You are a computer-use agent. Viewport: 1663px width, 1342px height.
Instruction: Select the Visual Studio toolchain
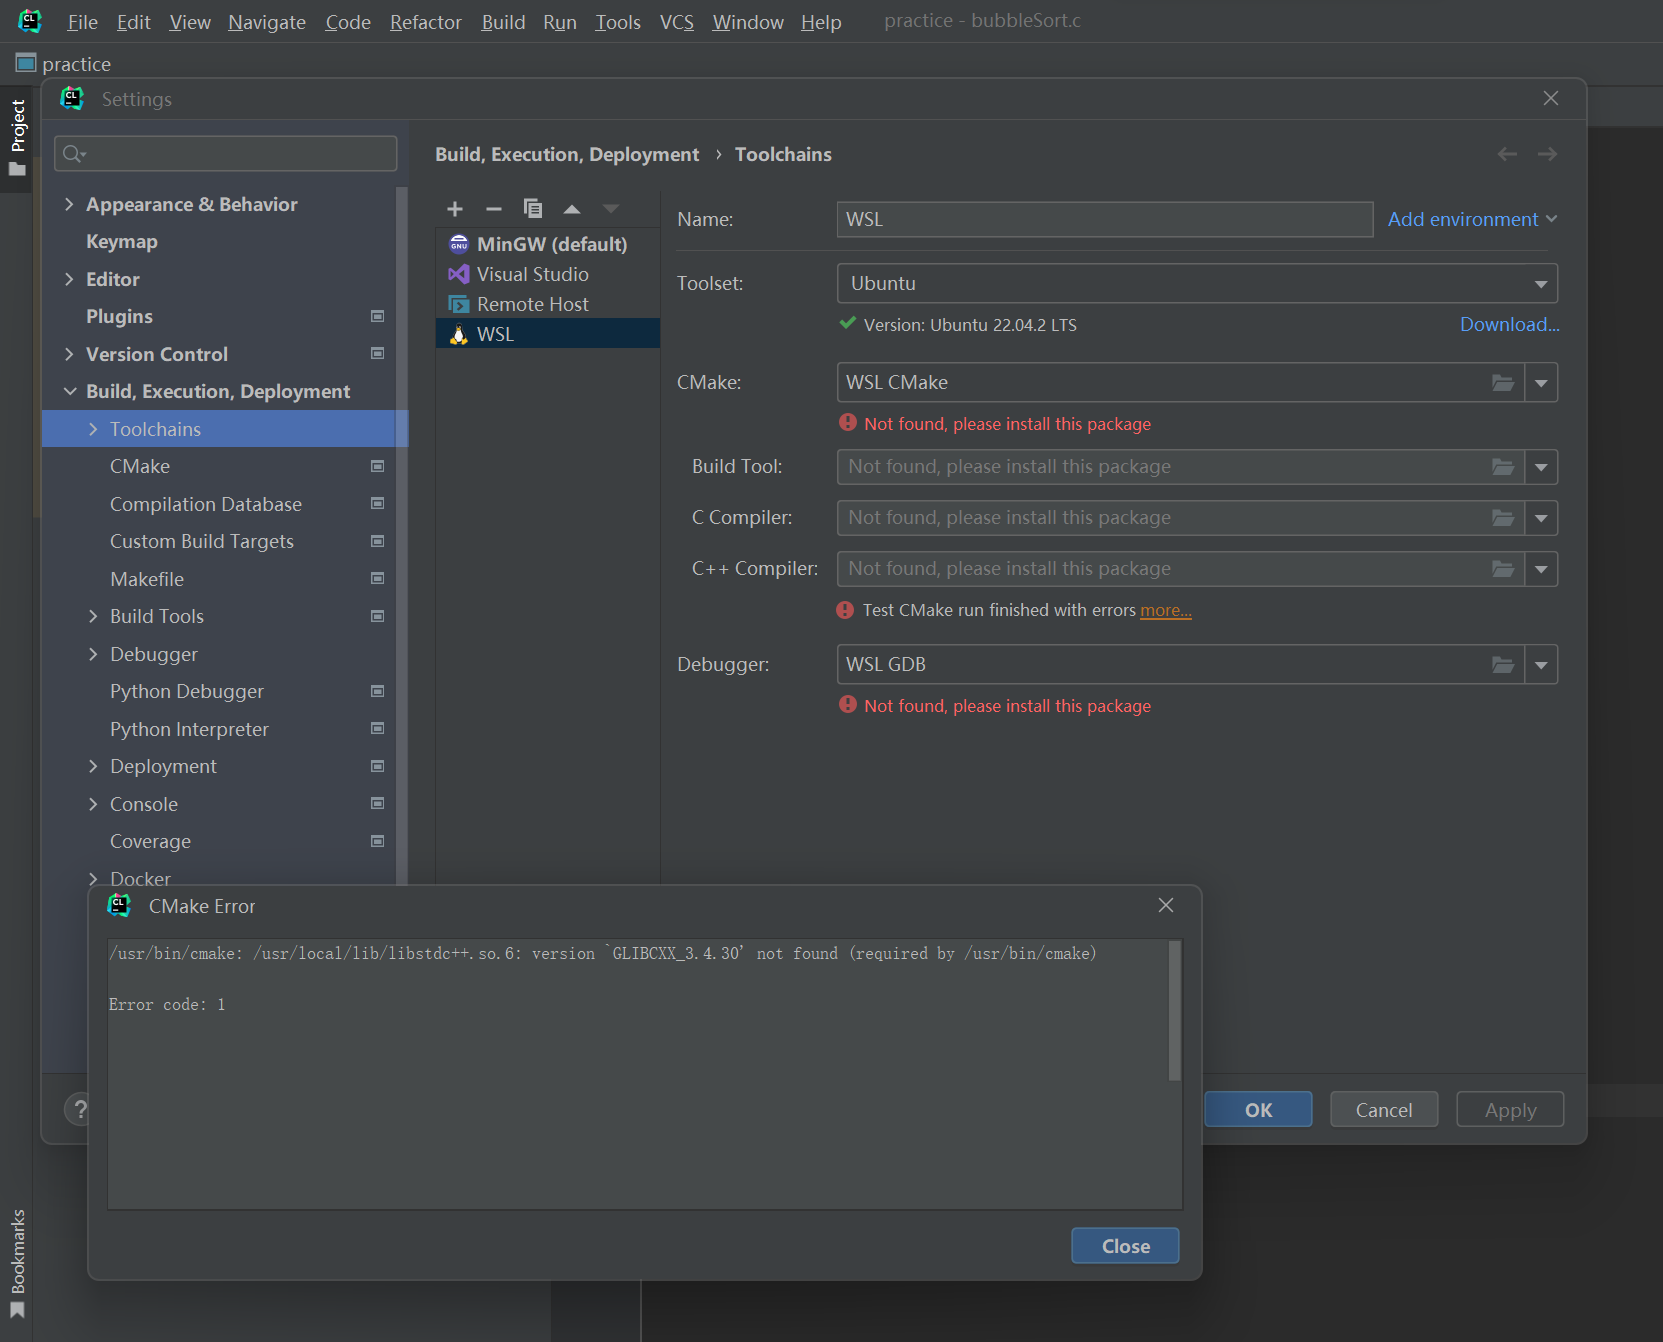click(x=531, y=273)
